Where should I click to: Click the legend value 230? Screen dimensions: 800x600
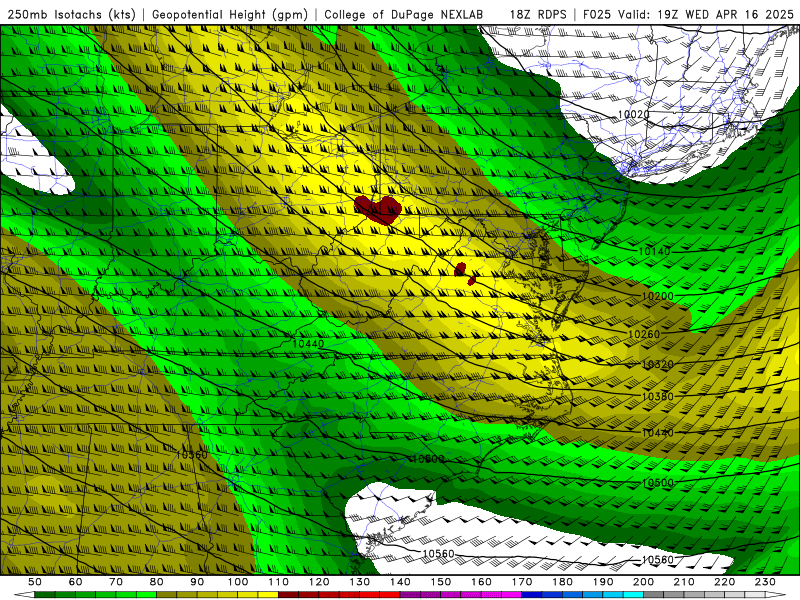(765, 582)
